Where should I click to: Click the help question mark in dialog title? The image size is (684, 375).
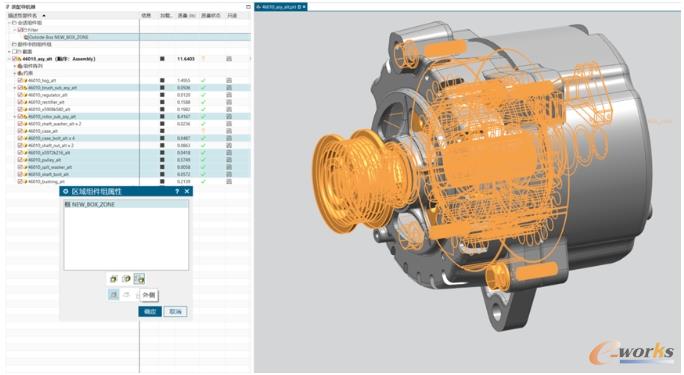(x=177, y=191)
